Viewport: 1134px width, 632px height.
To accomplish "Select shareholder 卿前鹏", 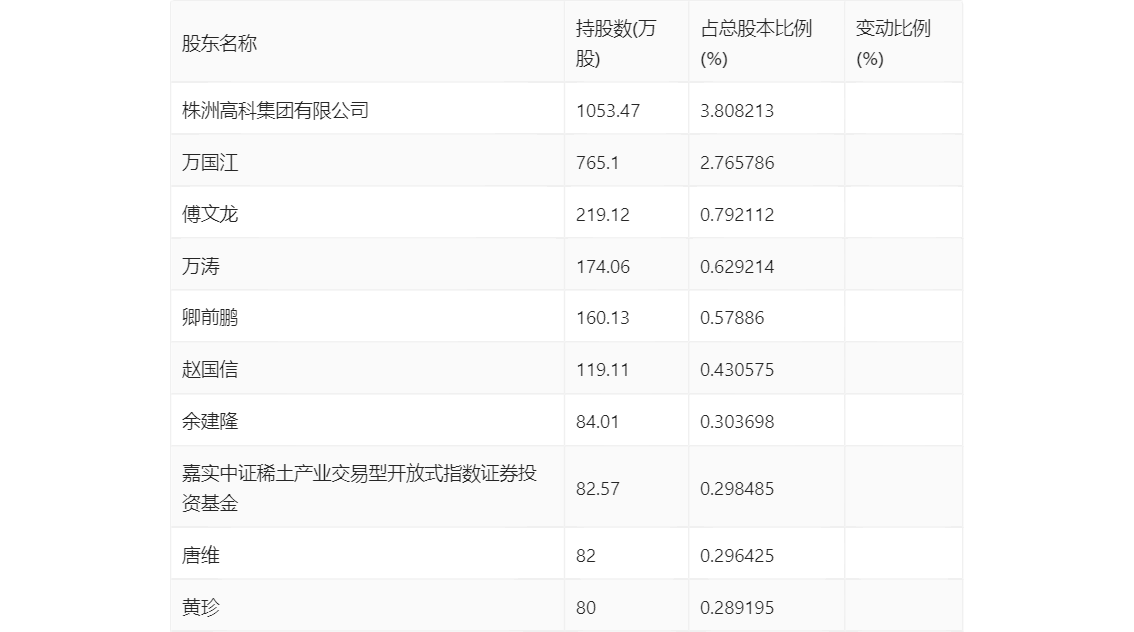I will tap(210, 317).
